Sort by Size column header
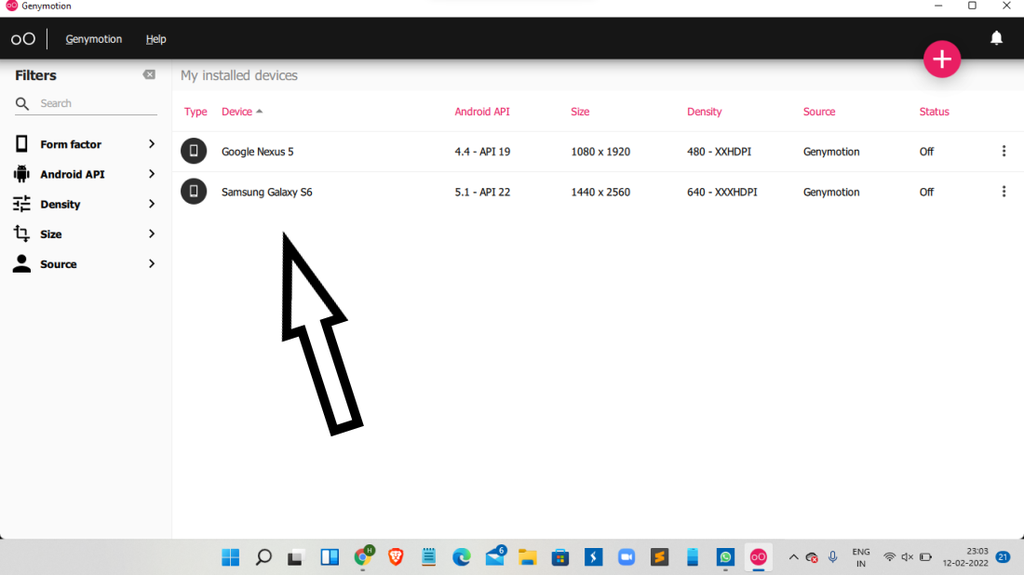1024x575 pixels. [580, 112]
